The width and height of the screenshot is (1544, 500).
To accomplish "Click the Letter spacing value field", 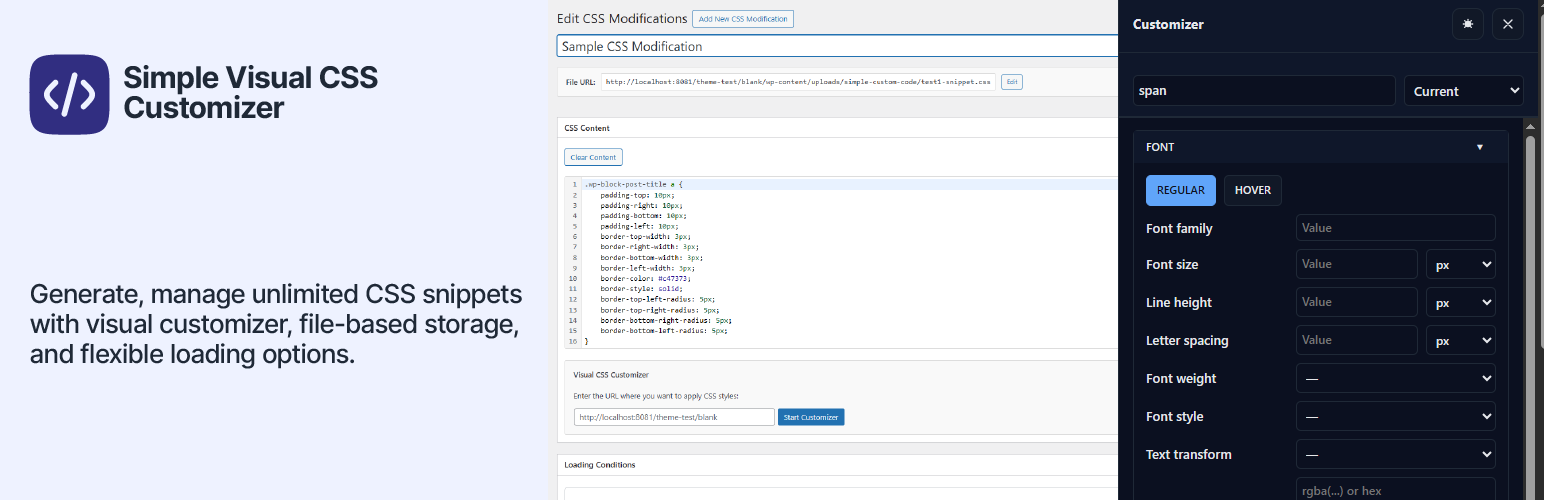I will pyautogui.click(x=1357, y=340).
